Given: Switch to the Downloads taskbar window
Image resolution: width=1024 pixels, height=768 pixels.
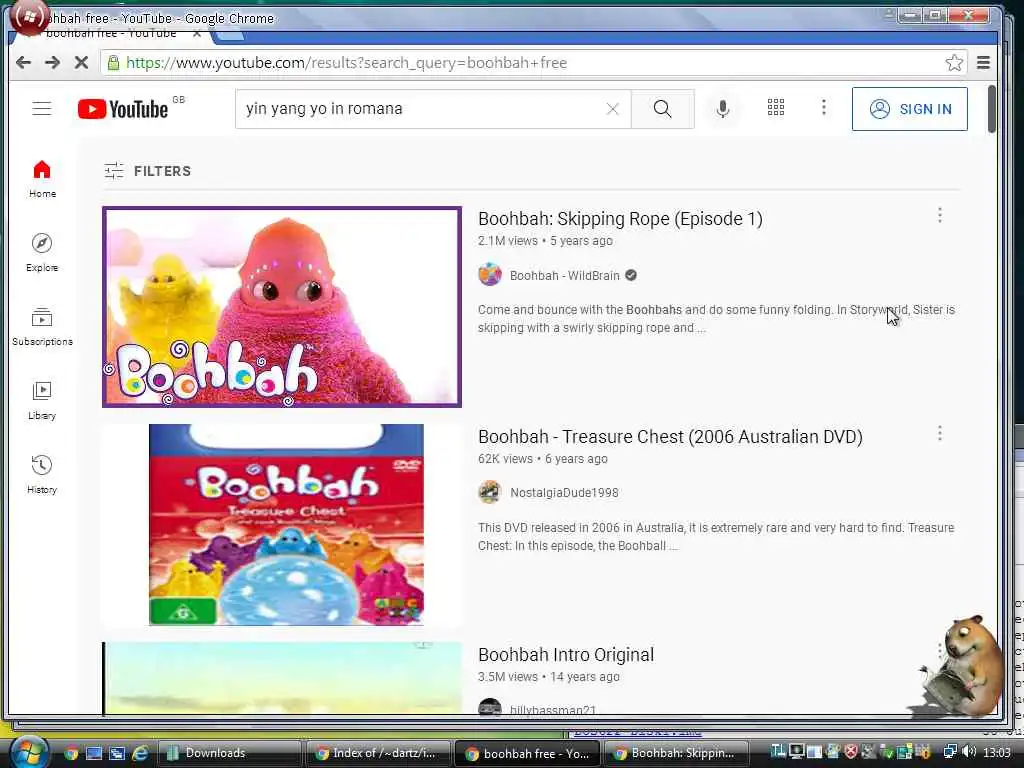Looking at the screenshot, I should point(229,753).
